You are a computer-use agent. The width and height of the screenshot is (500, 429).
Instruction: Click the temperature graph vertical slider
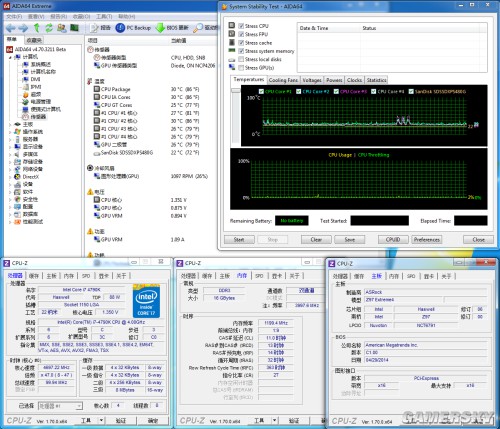coord(236,90)
